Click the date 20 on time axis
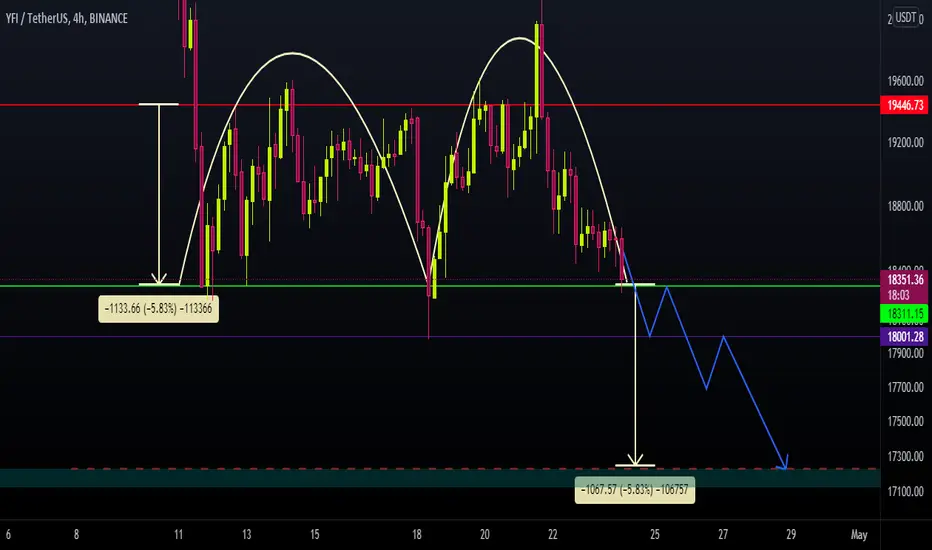 (x=484, y=535)
